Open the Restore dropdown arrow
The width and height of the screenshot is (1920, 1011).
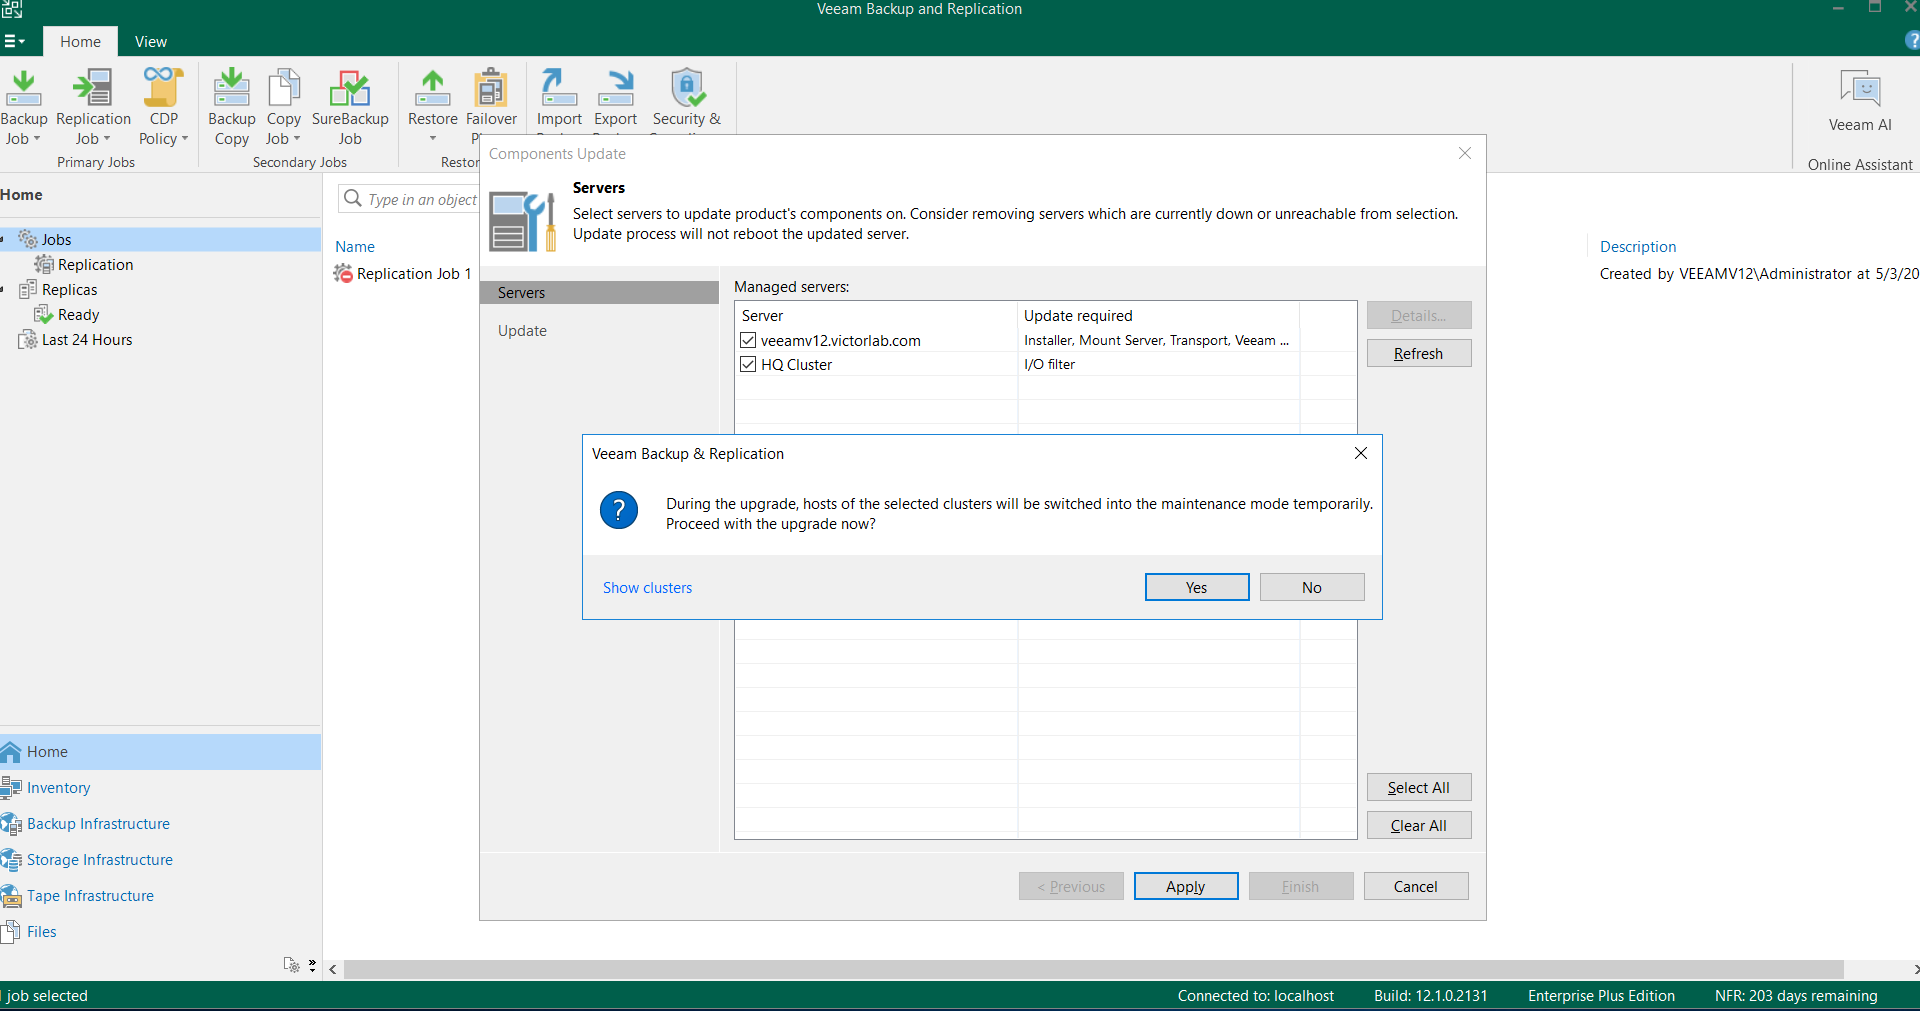click(433, 139)
